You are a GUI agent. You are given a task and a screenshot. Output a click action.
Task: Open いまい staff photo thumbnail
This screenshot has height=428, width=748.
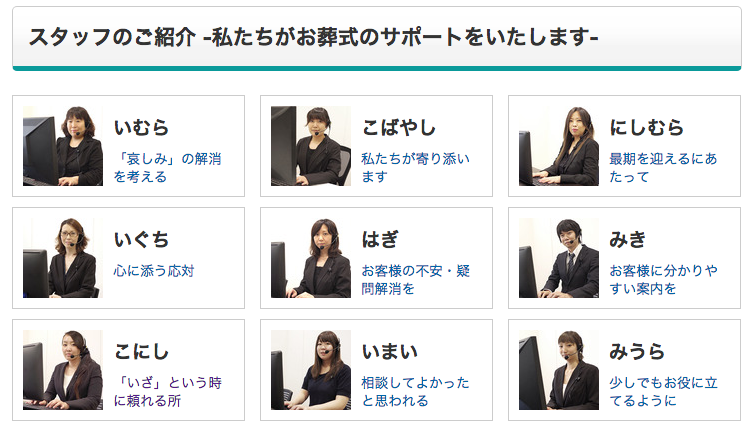(x=311, y=370)
